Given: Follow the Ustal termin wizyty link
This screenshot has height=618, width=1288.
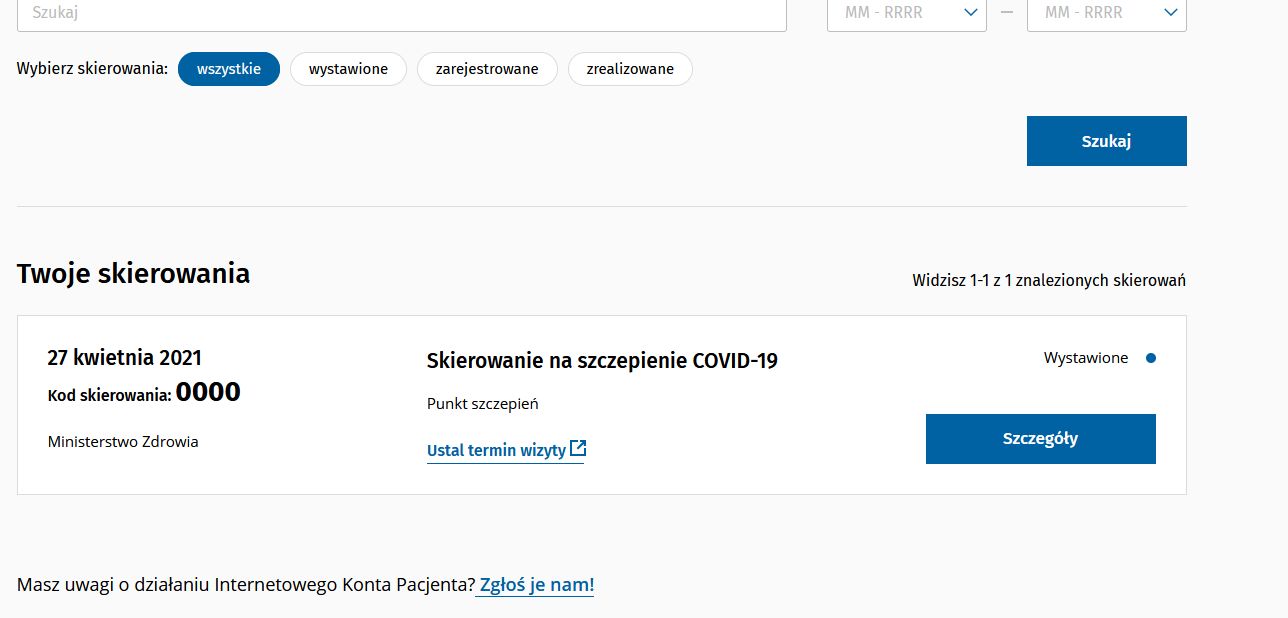Looking at the screenshot, I should (496, 450).
